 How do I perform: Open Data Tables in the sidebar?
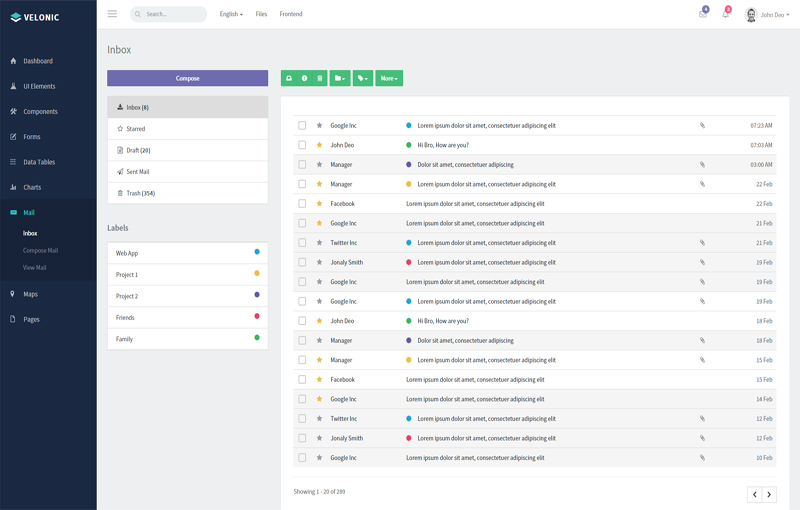click(x=39, y=162)
